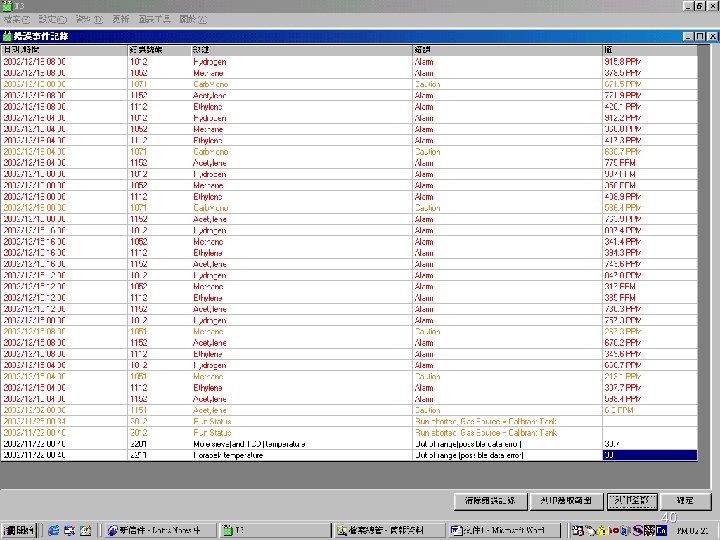Viewport: 720px width, 540px height.
Task: Sort by the 日期/時間 column header
Action: coord(64,50)
